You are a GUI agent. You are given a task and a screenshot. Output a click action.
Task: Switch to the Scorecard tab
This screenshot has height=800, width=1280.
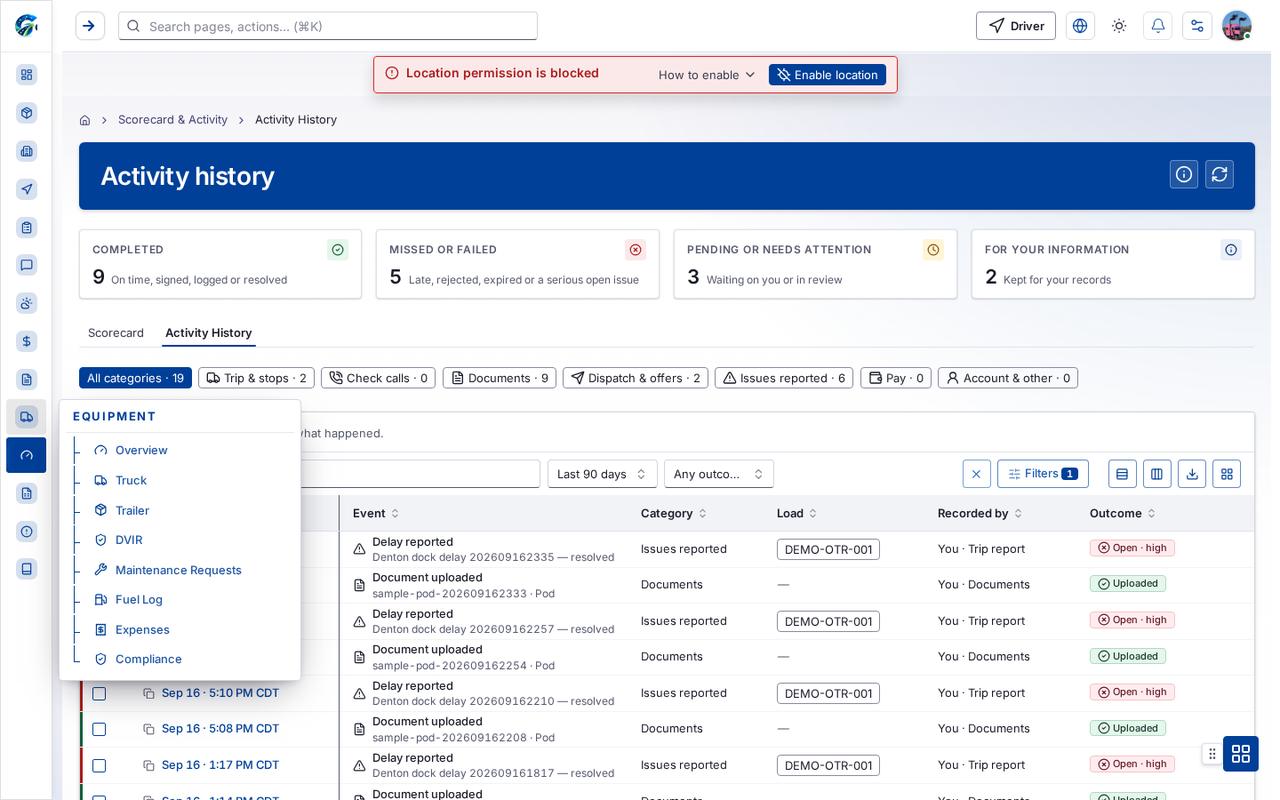[x=116, y=333]
